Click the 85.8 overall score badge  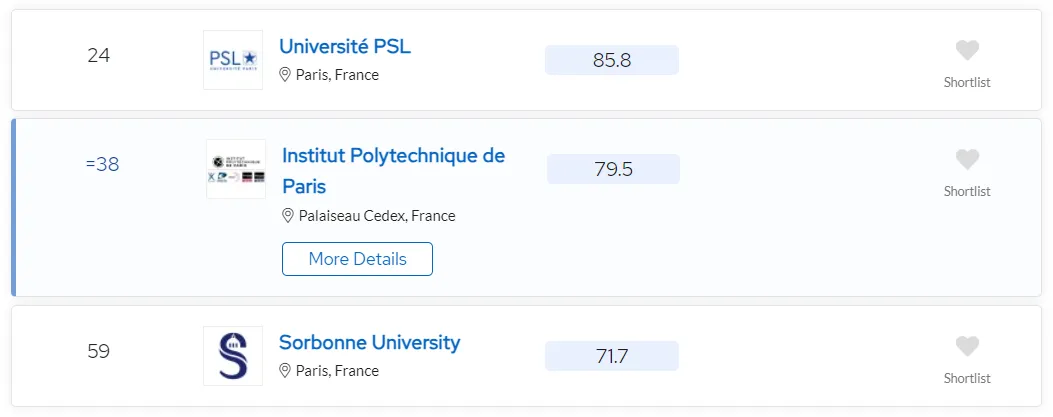click(612, 60)
